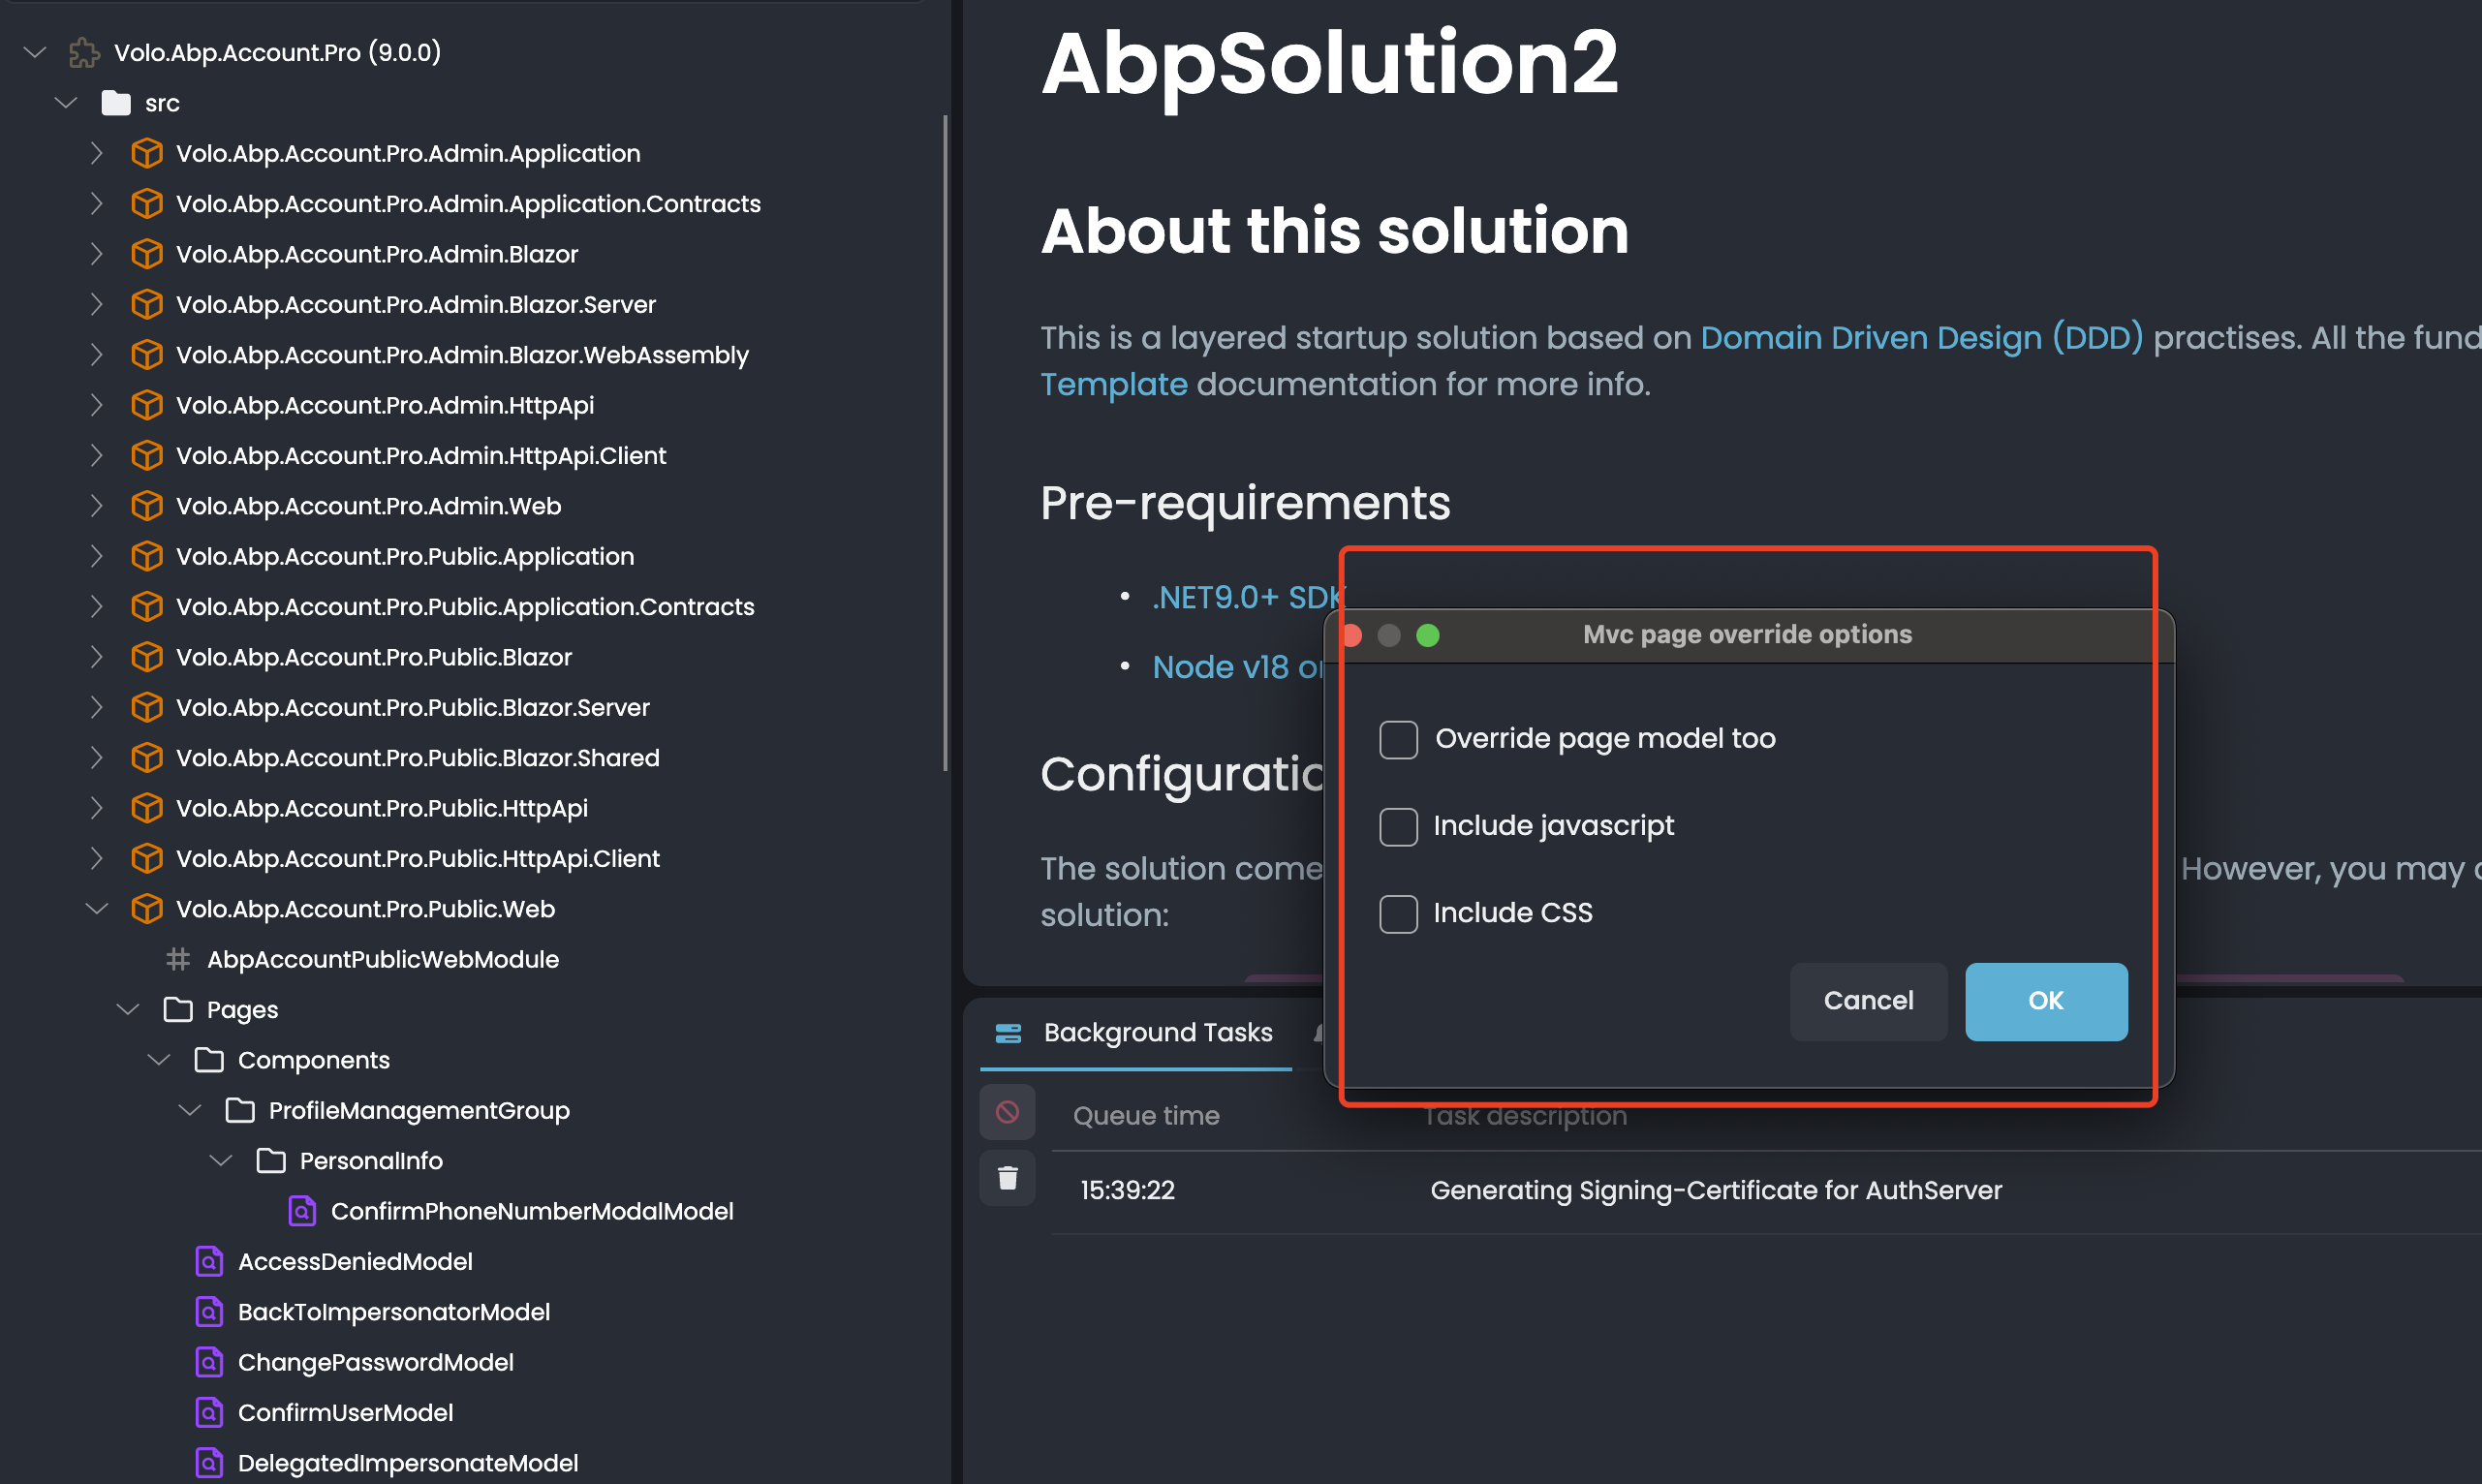Select ChangePasswordModel in the tree
Viewport: 2482px width, 1484px height.
tap(375, 1362)
